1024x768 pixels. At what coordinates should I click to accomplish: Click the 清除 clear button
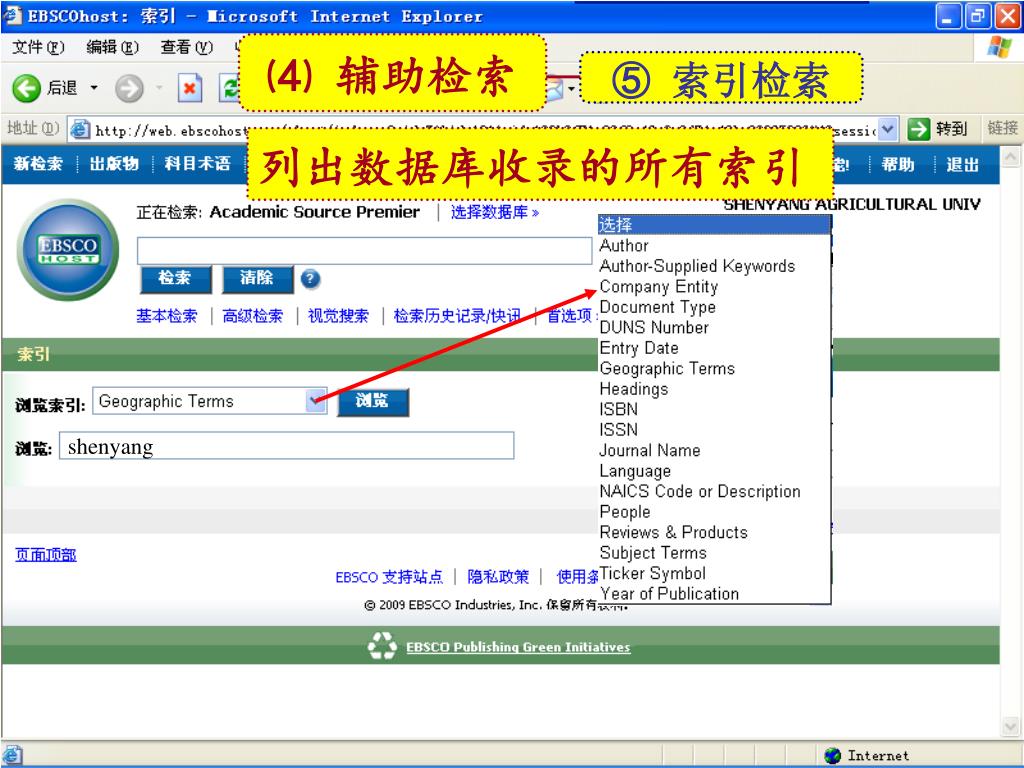257,279
